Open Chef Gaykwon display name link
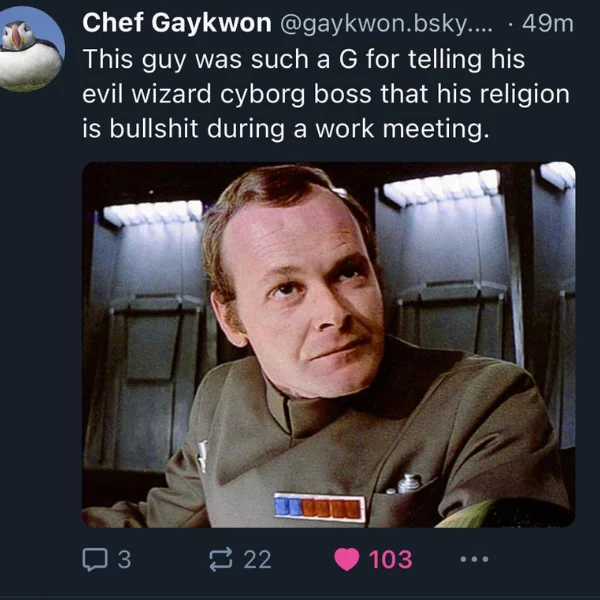Image resolution: width=600 pixels, height=600 pixels. point(177,23)
